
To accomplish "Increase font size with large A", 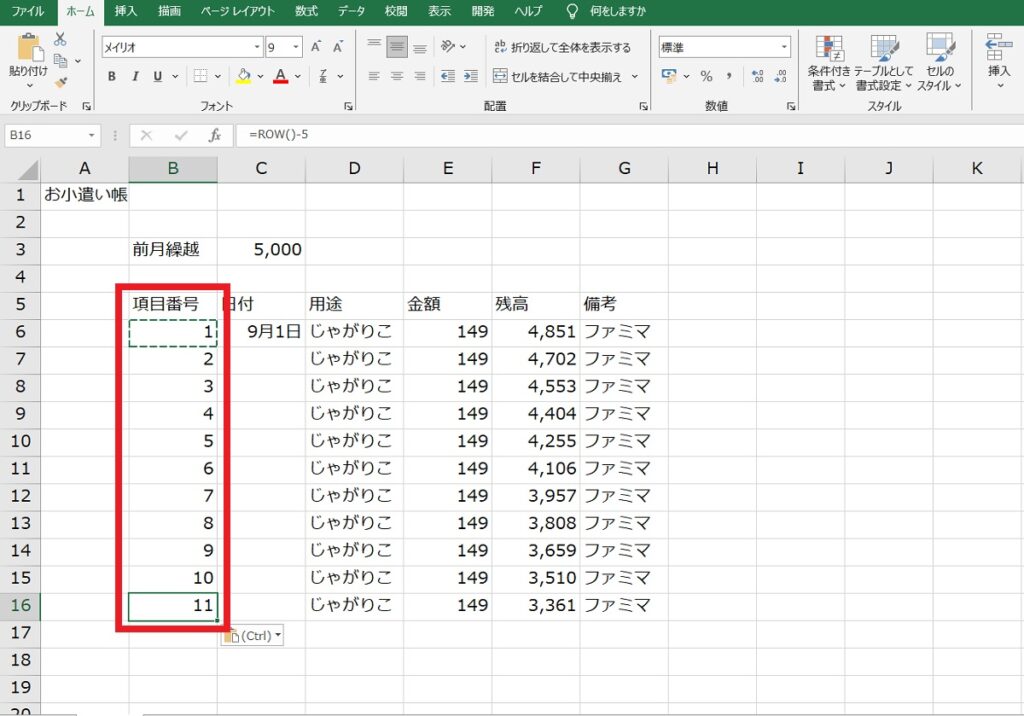I will pos(316,47).
